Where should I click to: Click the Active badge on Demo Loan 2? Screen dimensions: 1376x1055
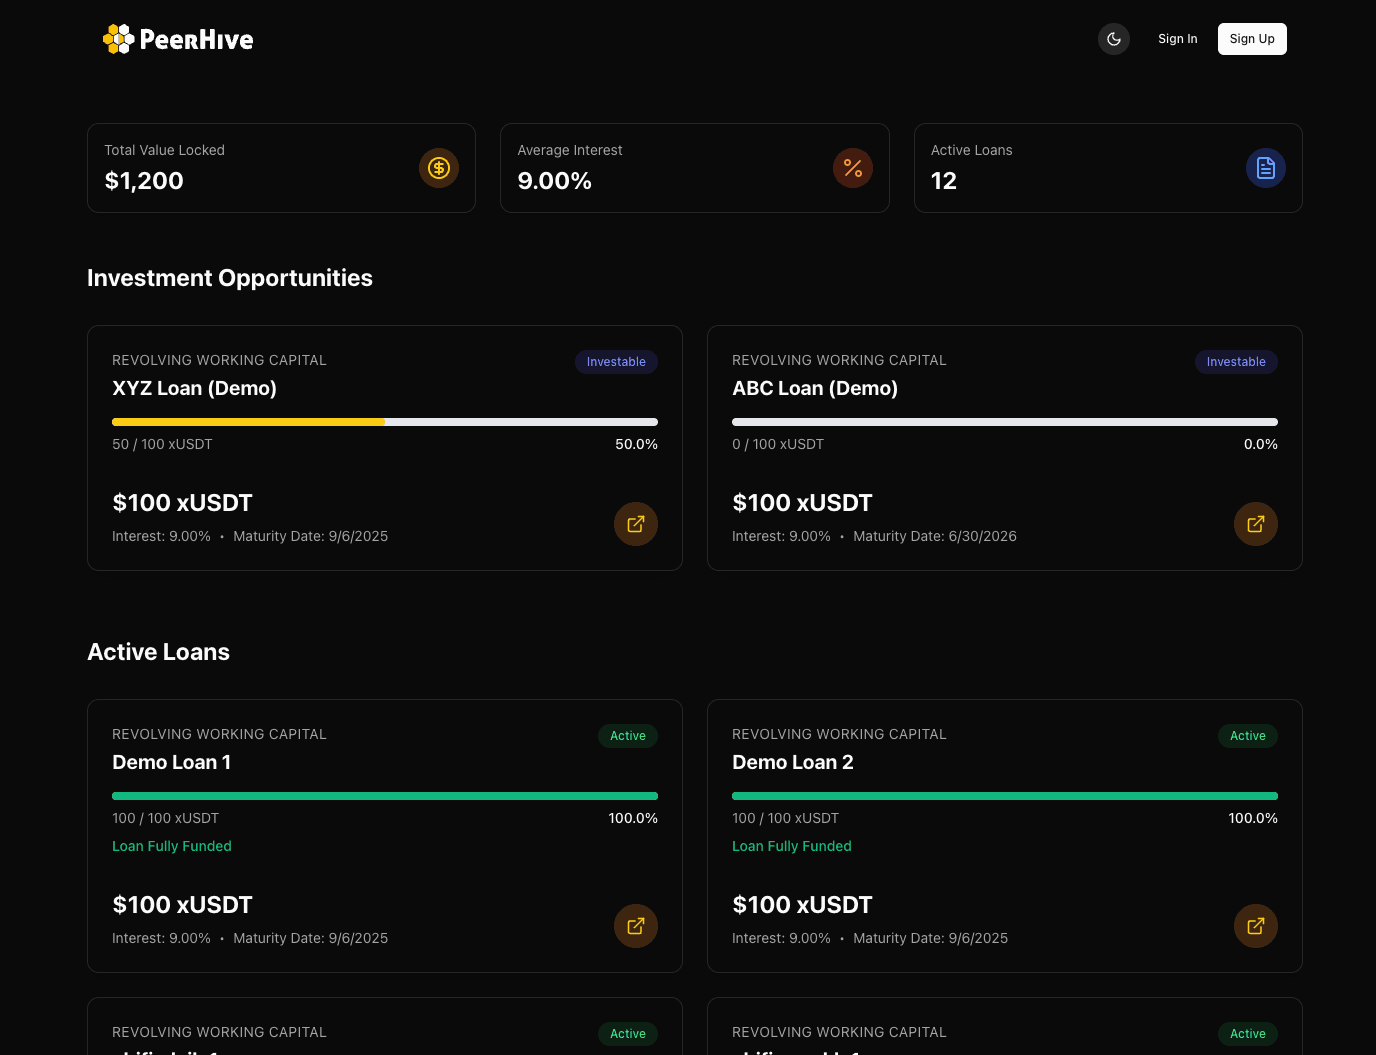coord(1248,735)
